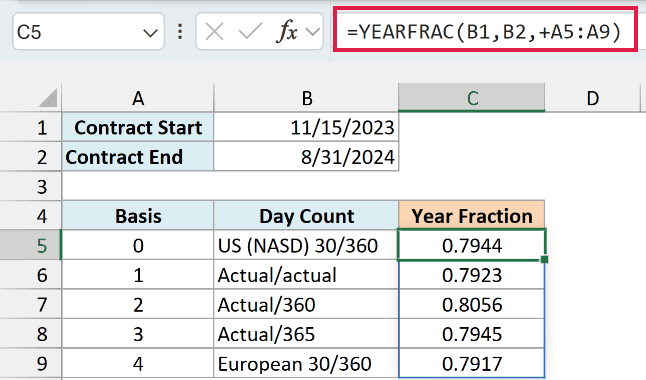Image resolution: width=646 pixels, height=380 pixels.
Task: Select column B header
Action: click(x=306, y=98)
